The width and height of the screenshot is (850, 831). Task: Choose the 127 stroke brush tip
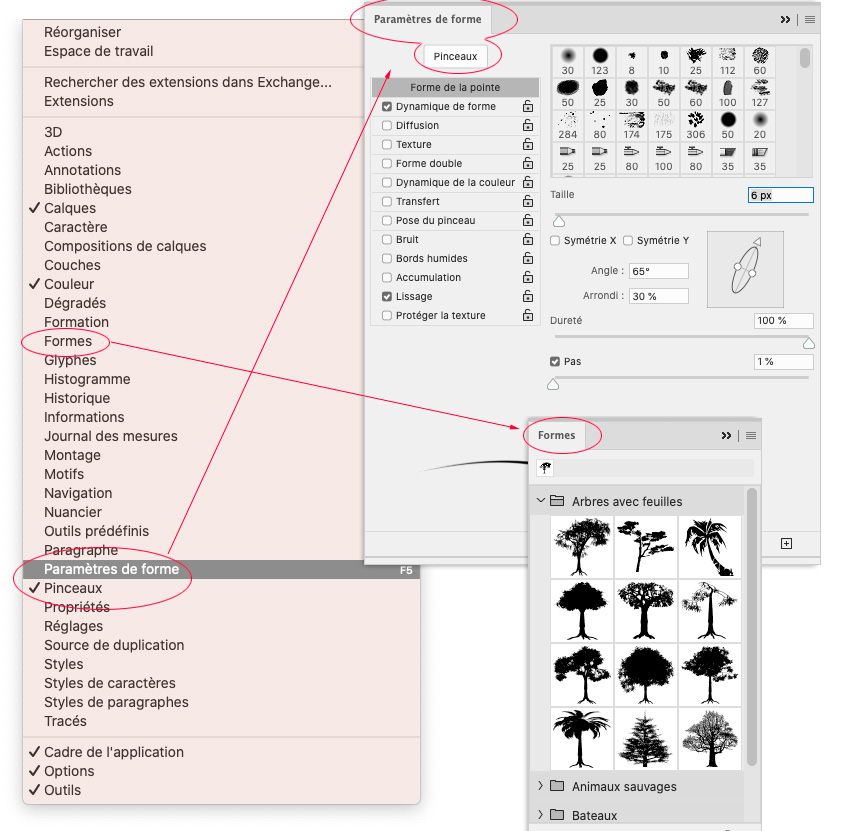click(759, 93)
